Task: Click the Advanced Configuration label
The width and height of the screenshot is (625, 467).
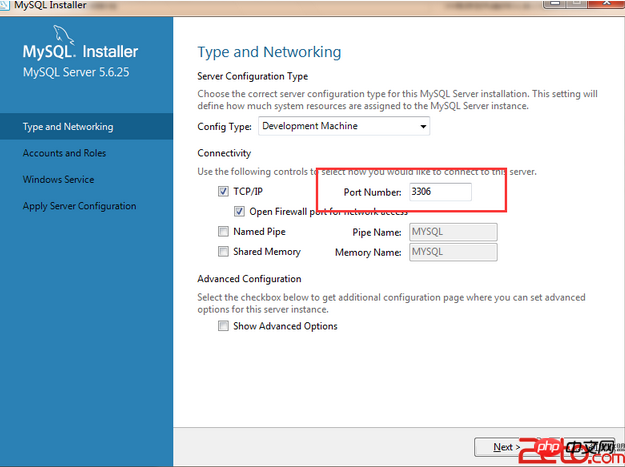Action: coord(249,279)
